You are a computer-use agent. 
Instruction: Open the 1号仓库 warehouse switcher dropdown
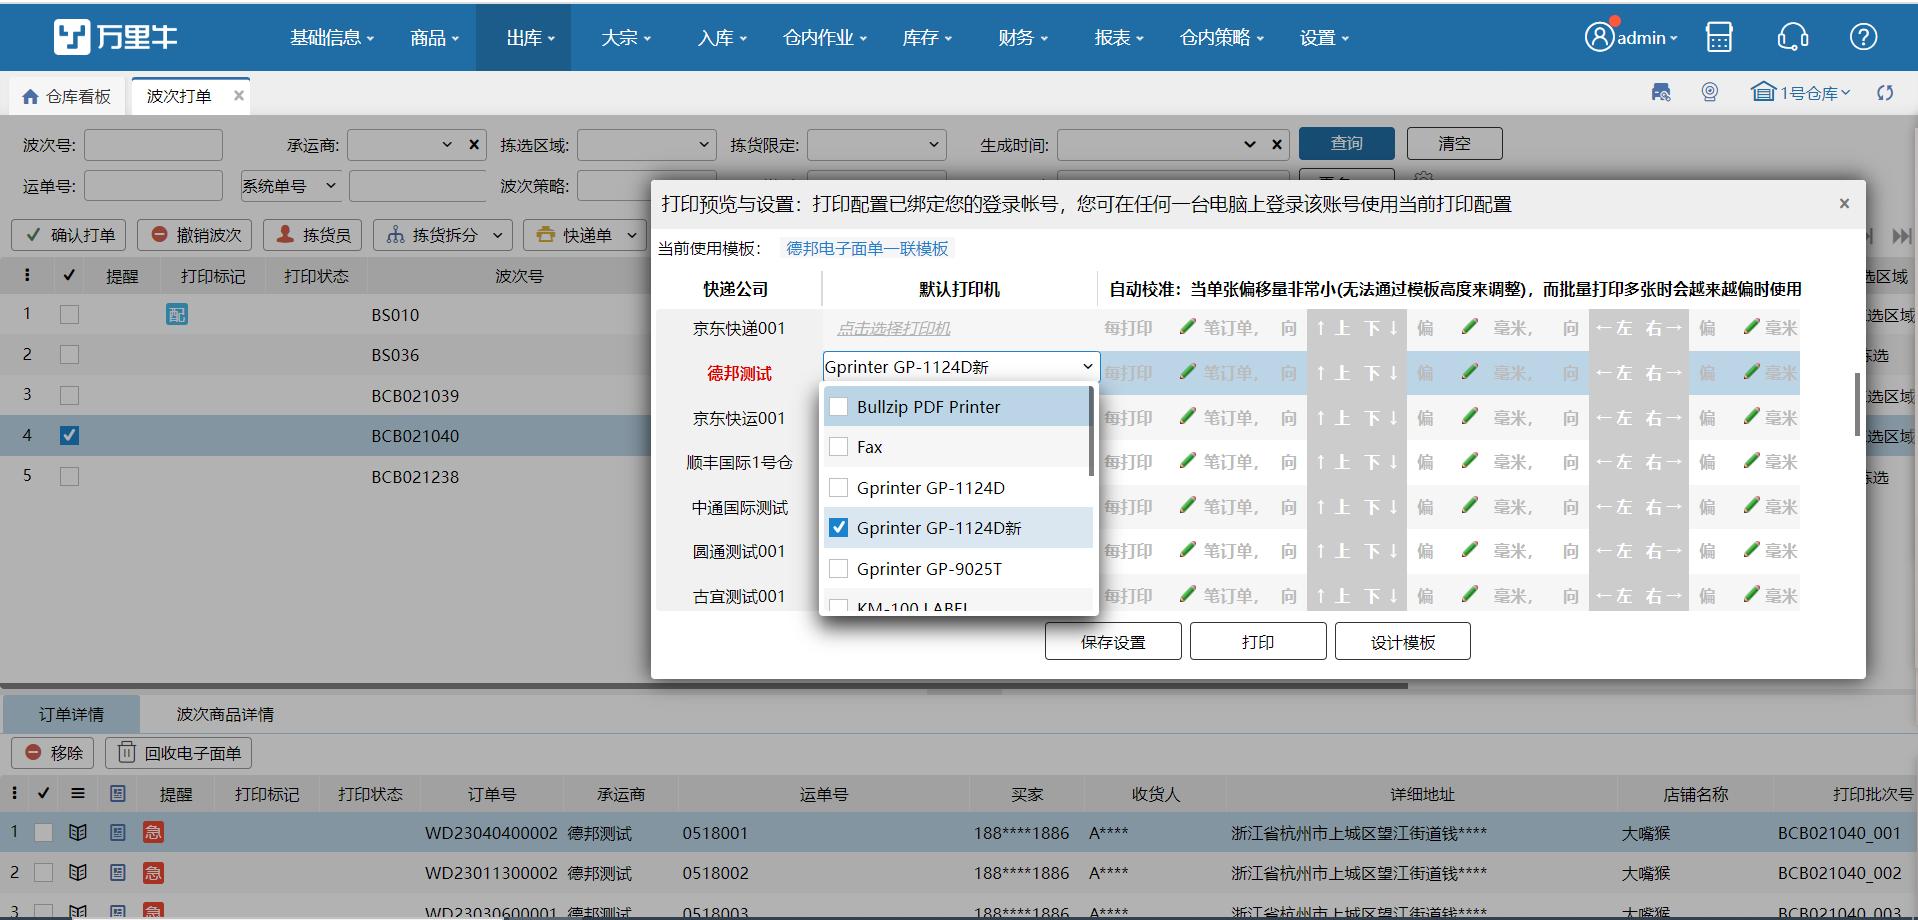(1802, 92)
